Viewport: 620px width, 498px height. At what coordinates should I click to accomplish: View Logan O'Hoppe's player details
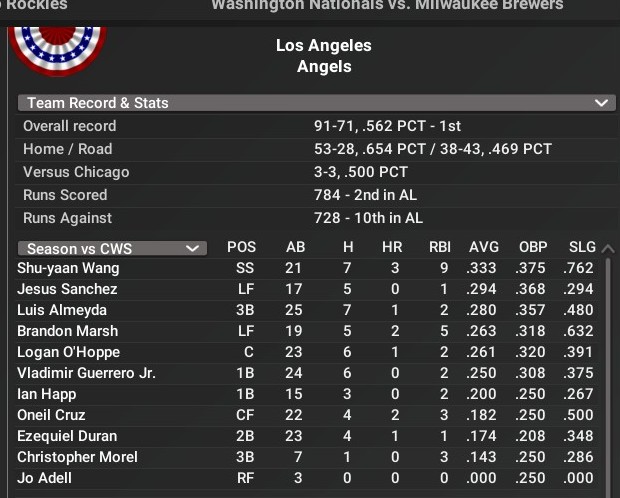[x=68, y=352]
